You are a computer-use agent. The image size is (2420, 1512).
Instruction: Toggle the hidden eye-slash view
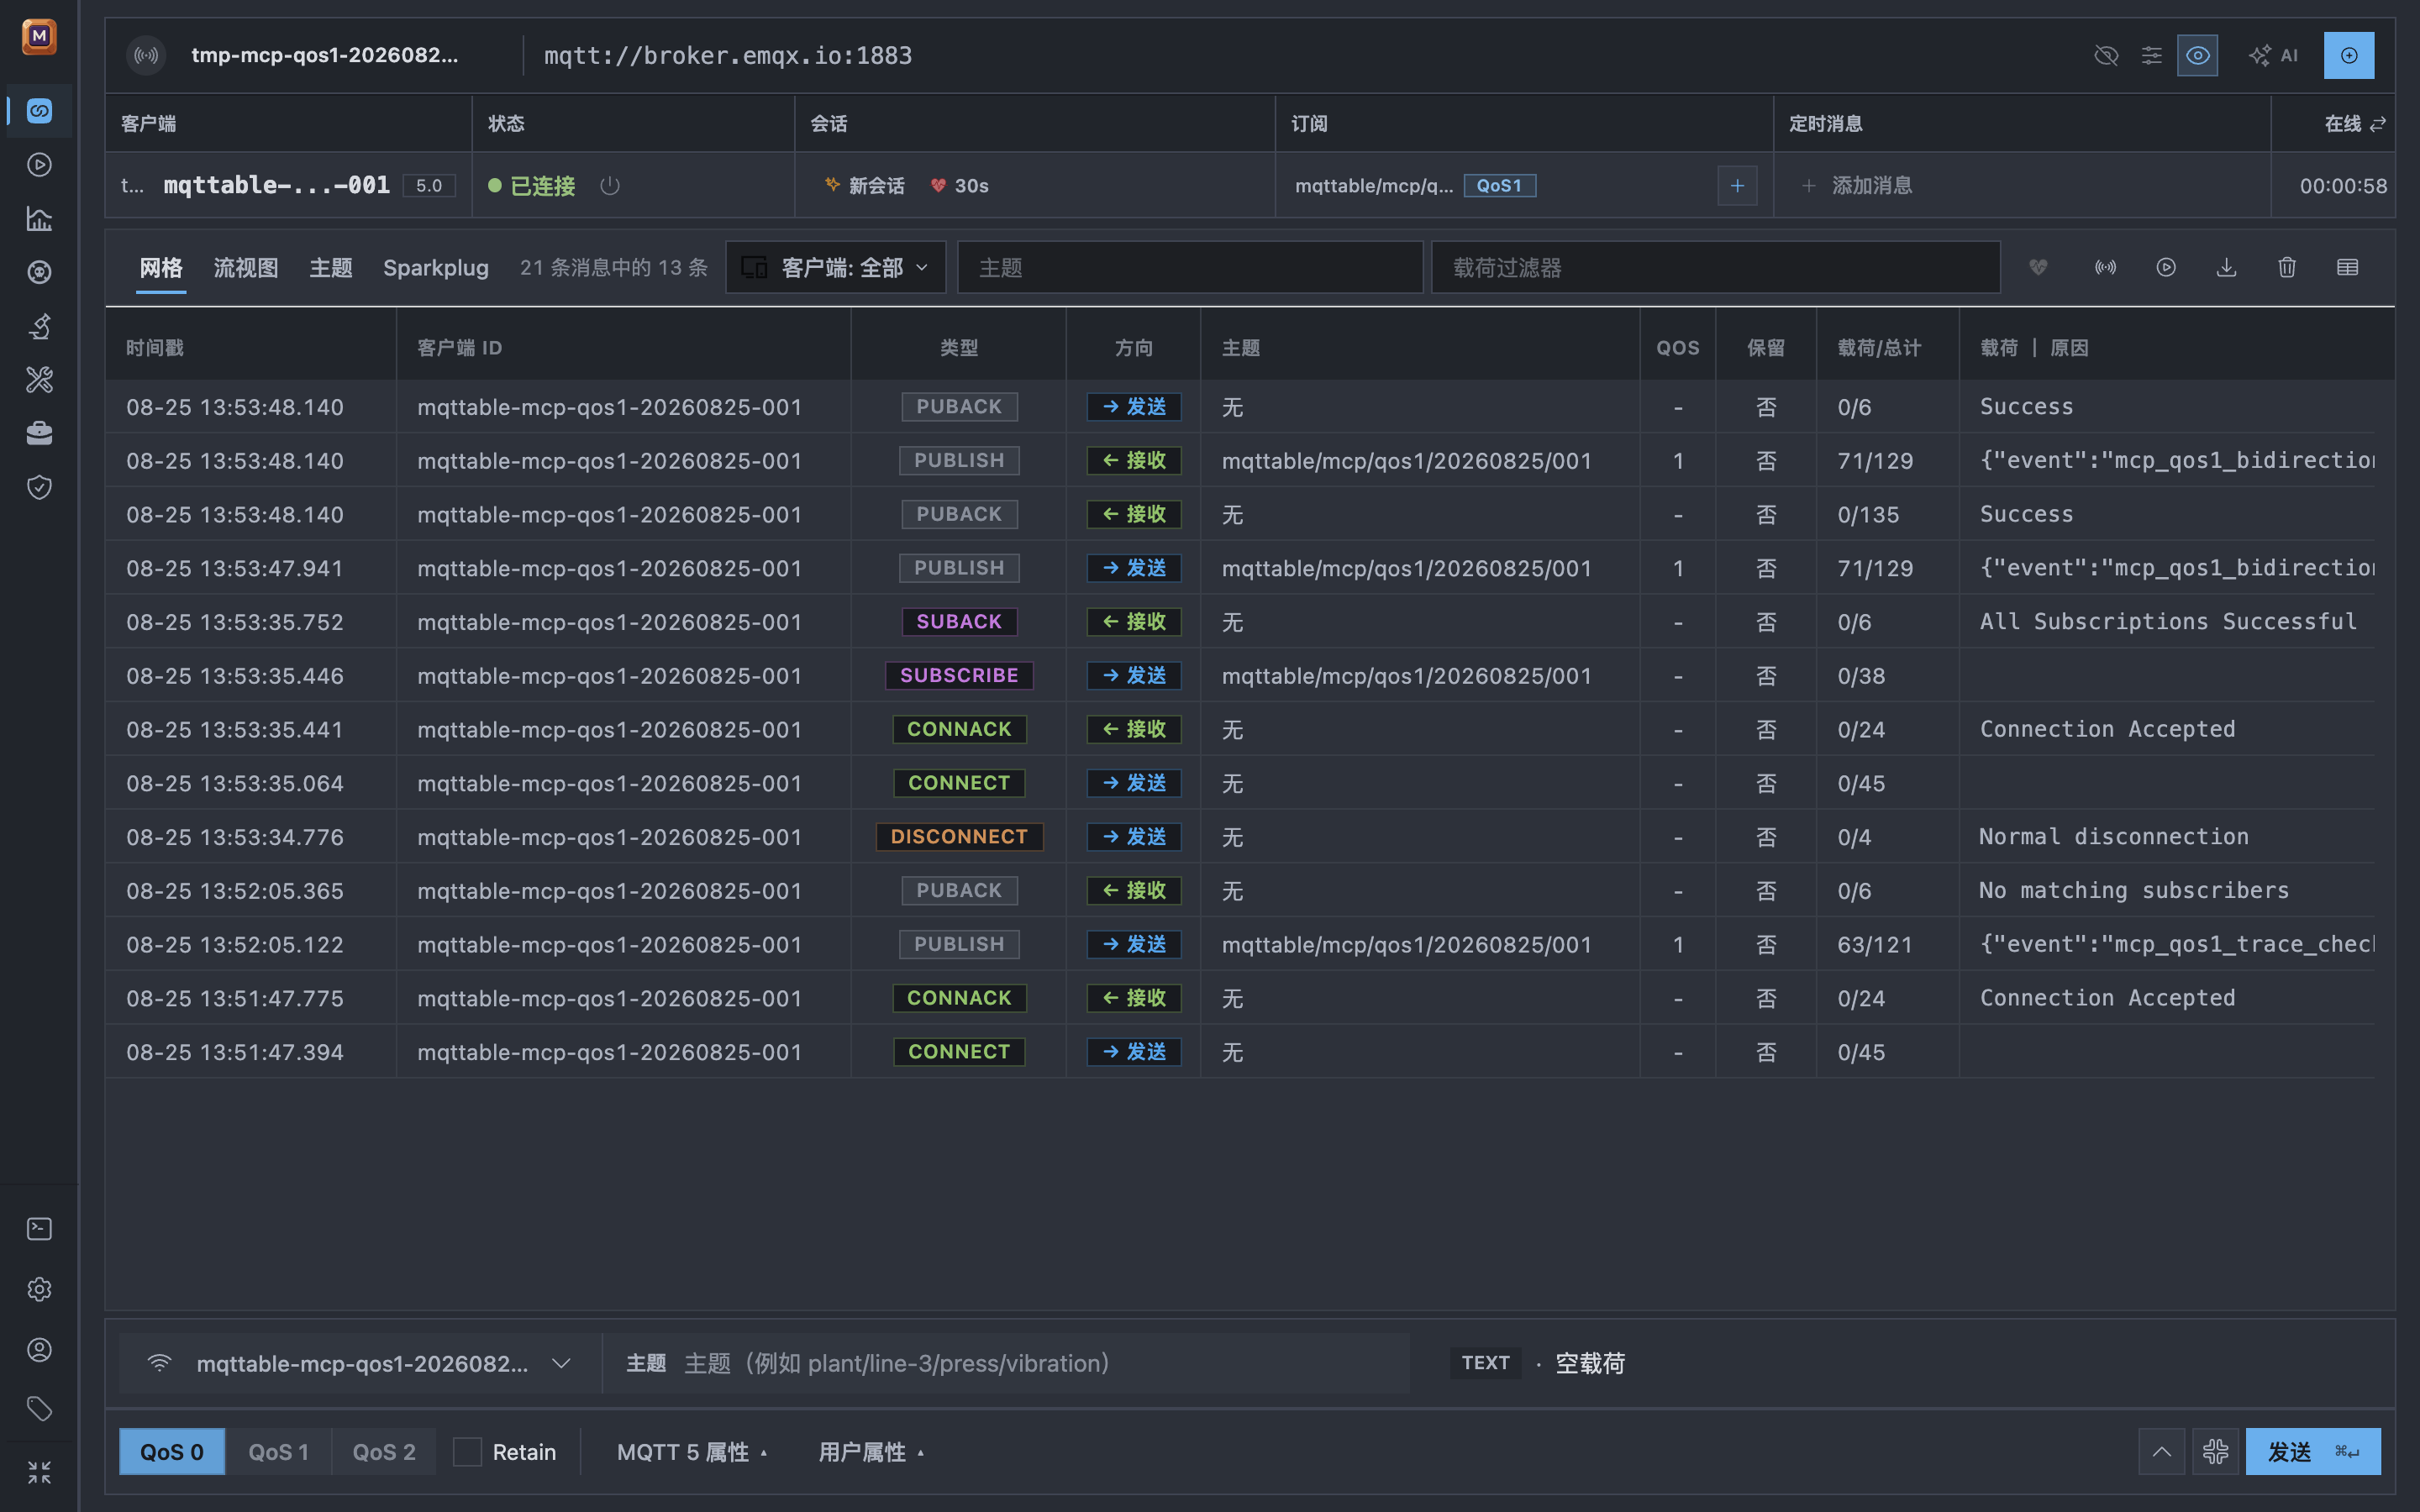2106,55
